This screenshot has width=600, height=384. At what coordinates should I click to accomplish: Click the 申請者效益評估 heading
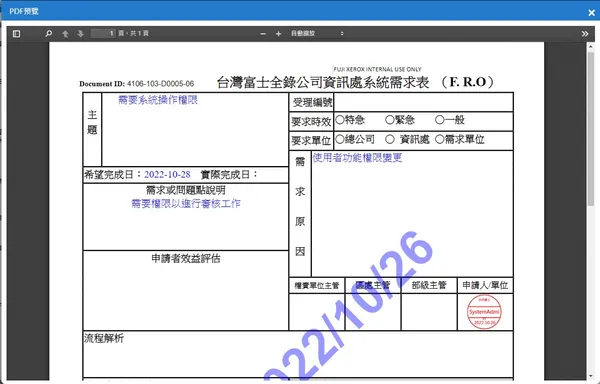point(186,259)
